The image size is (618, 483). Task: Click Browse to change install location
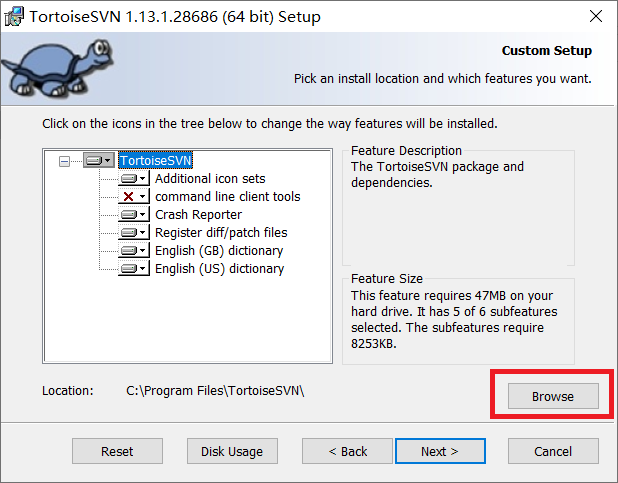coord(553,396)
